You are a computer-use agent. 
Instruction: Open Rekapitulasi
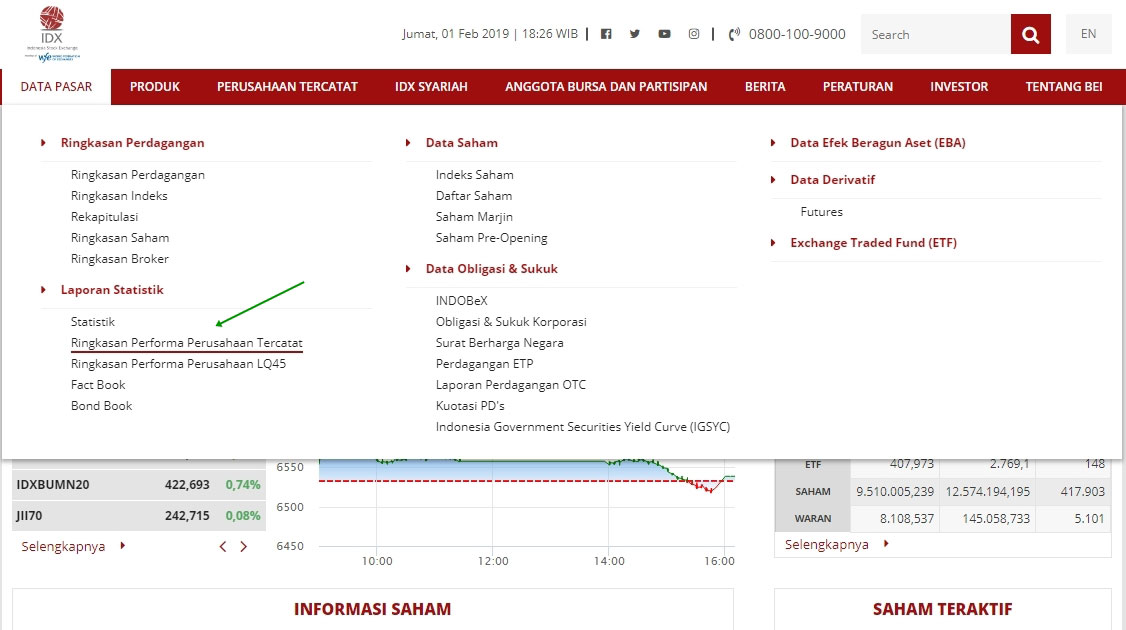pos(104,216)
